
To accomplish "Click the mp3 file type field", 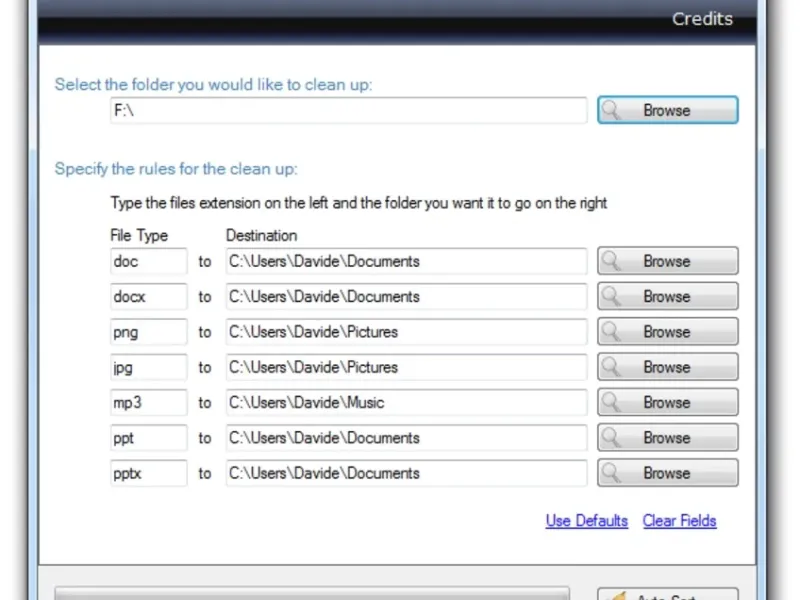I will pyautogui.click(x=148, y=403).
